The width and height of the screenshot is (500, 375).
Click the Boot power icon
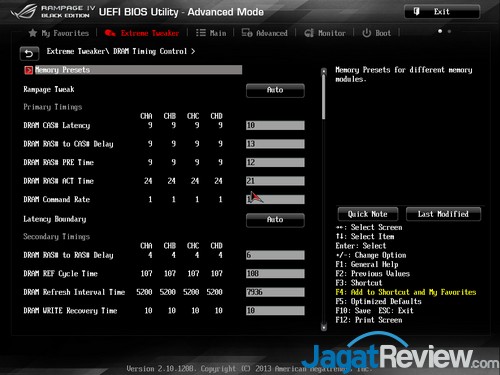[x=366, y=33]
